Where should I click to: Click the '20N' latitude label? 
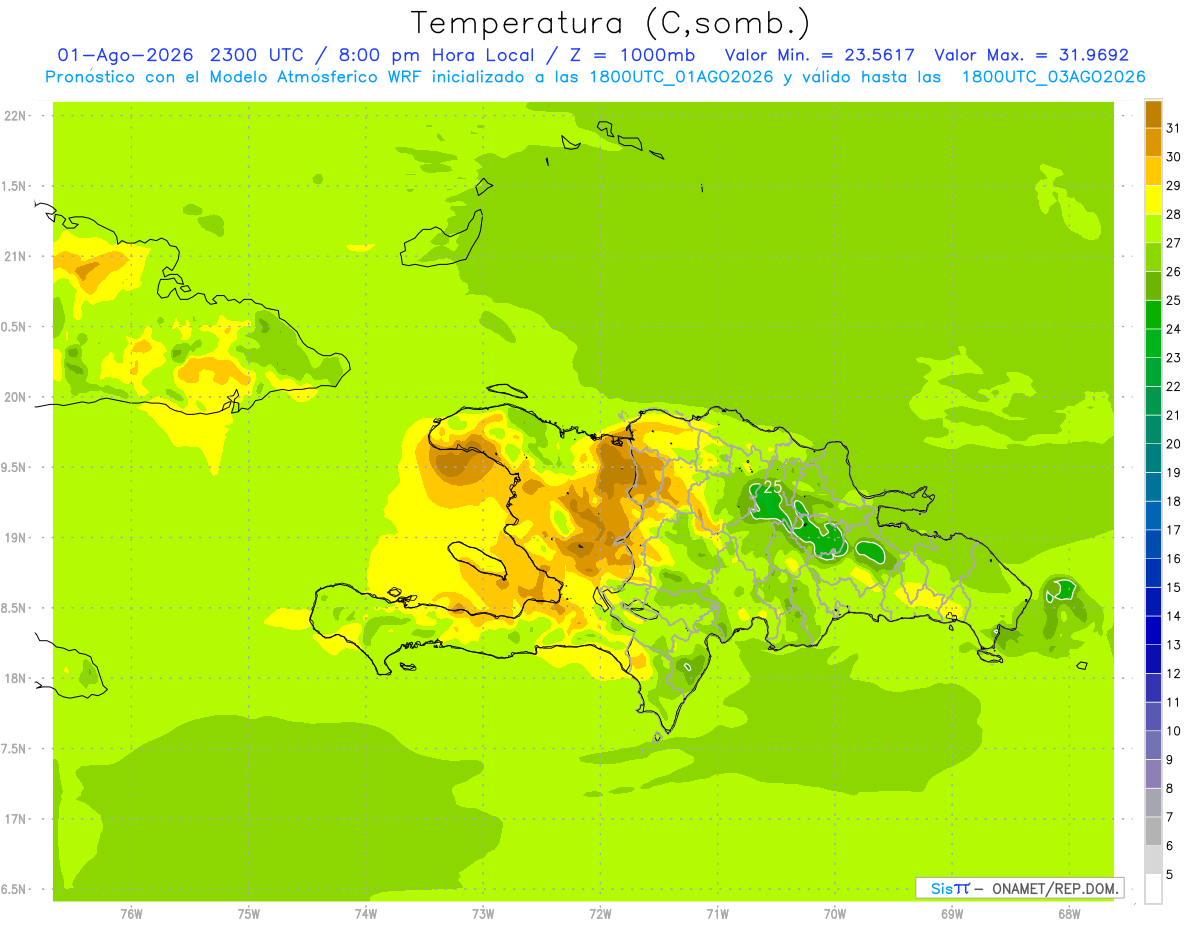click(x=15, y=397)
